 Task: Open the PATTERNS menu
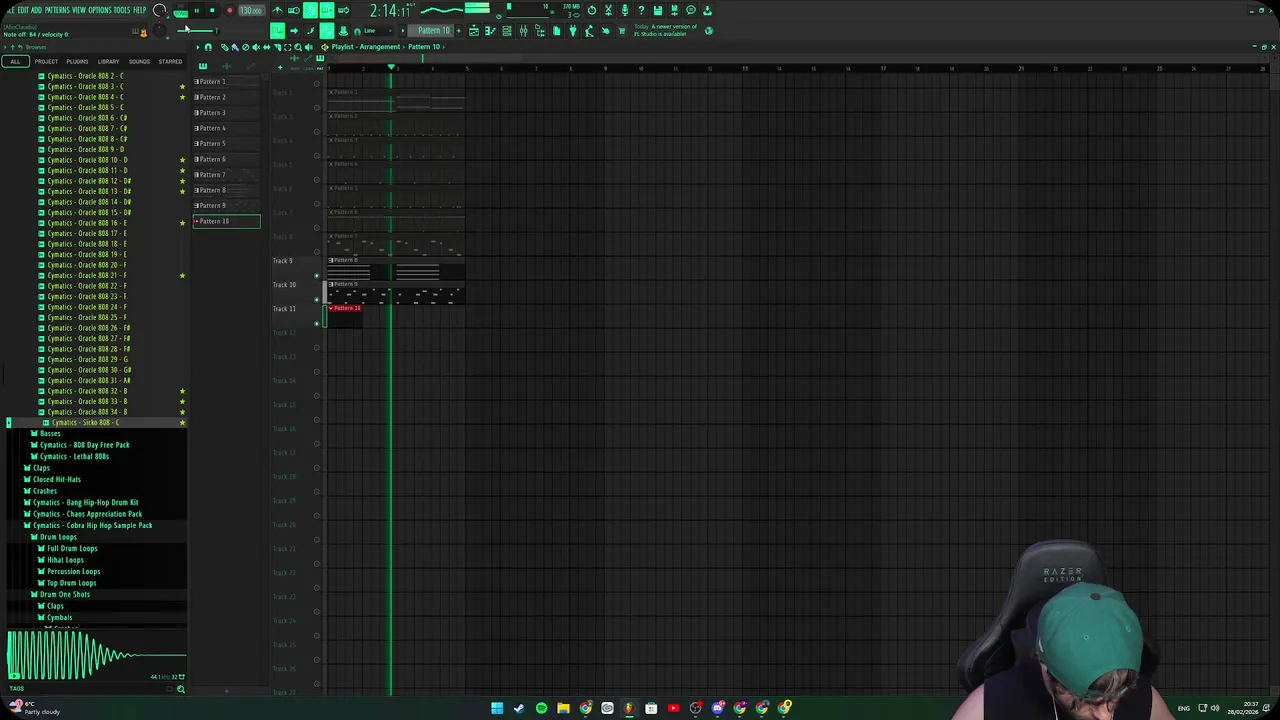click(57, 10)
